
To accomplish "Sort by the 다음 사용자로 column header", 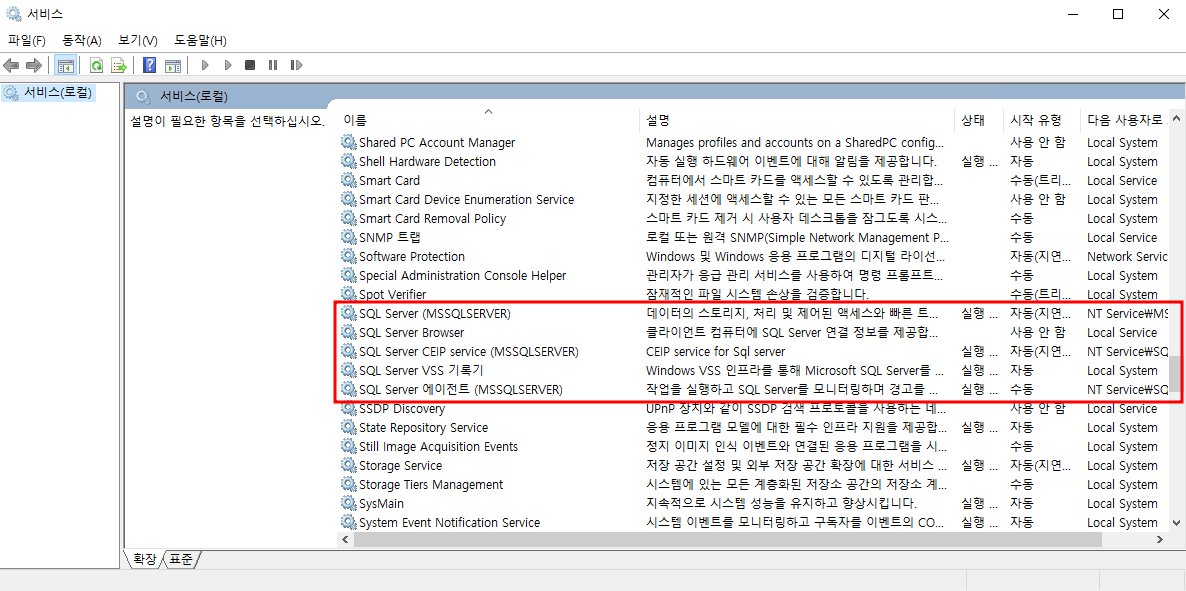I will [1125, 120].
